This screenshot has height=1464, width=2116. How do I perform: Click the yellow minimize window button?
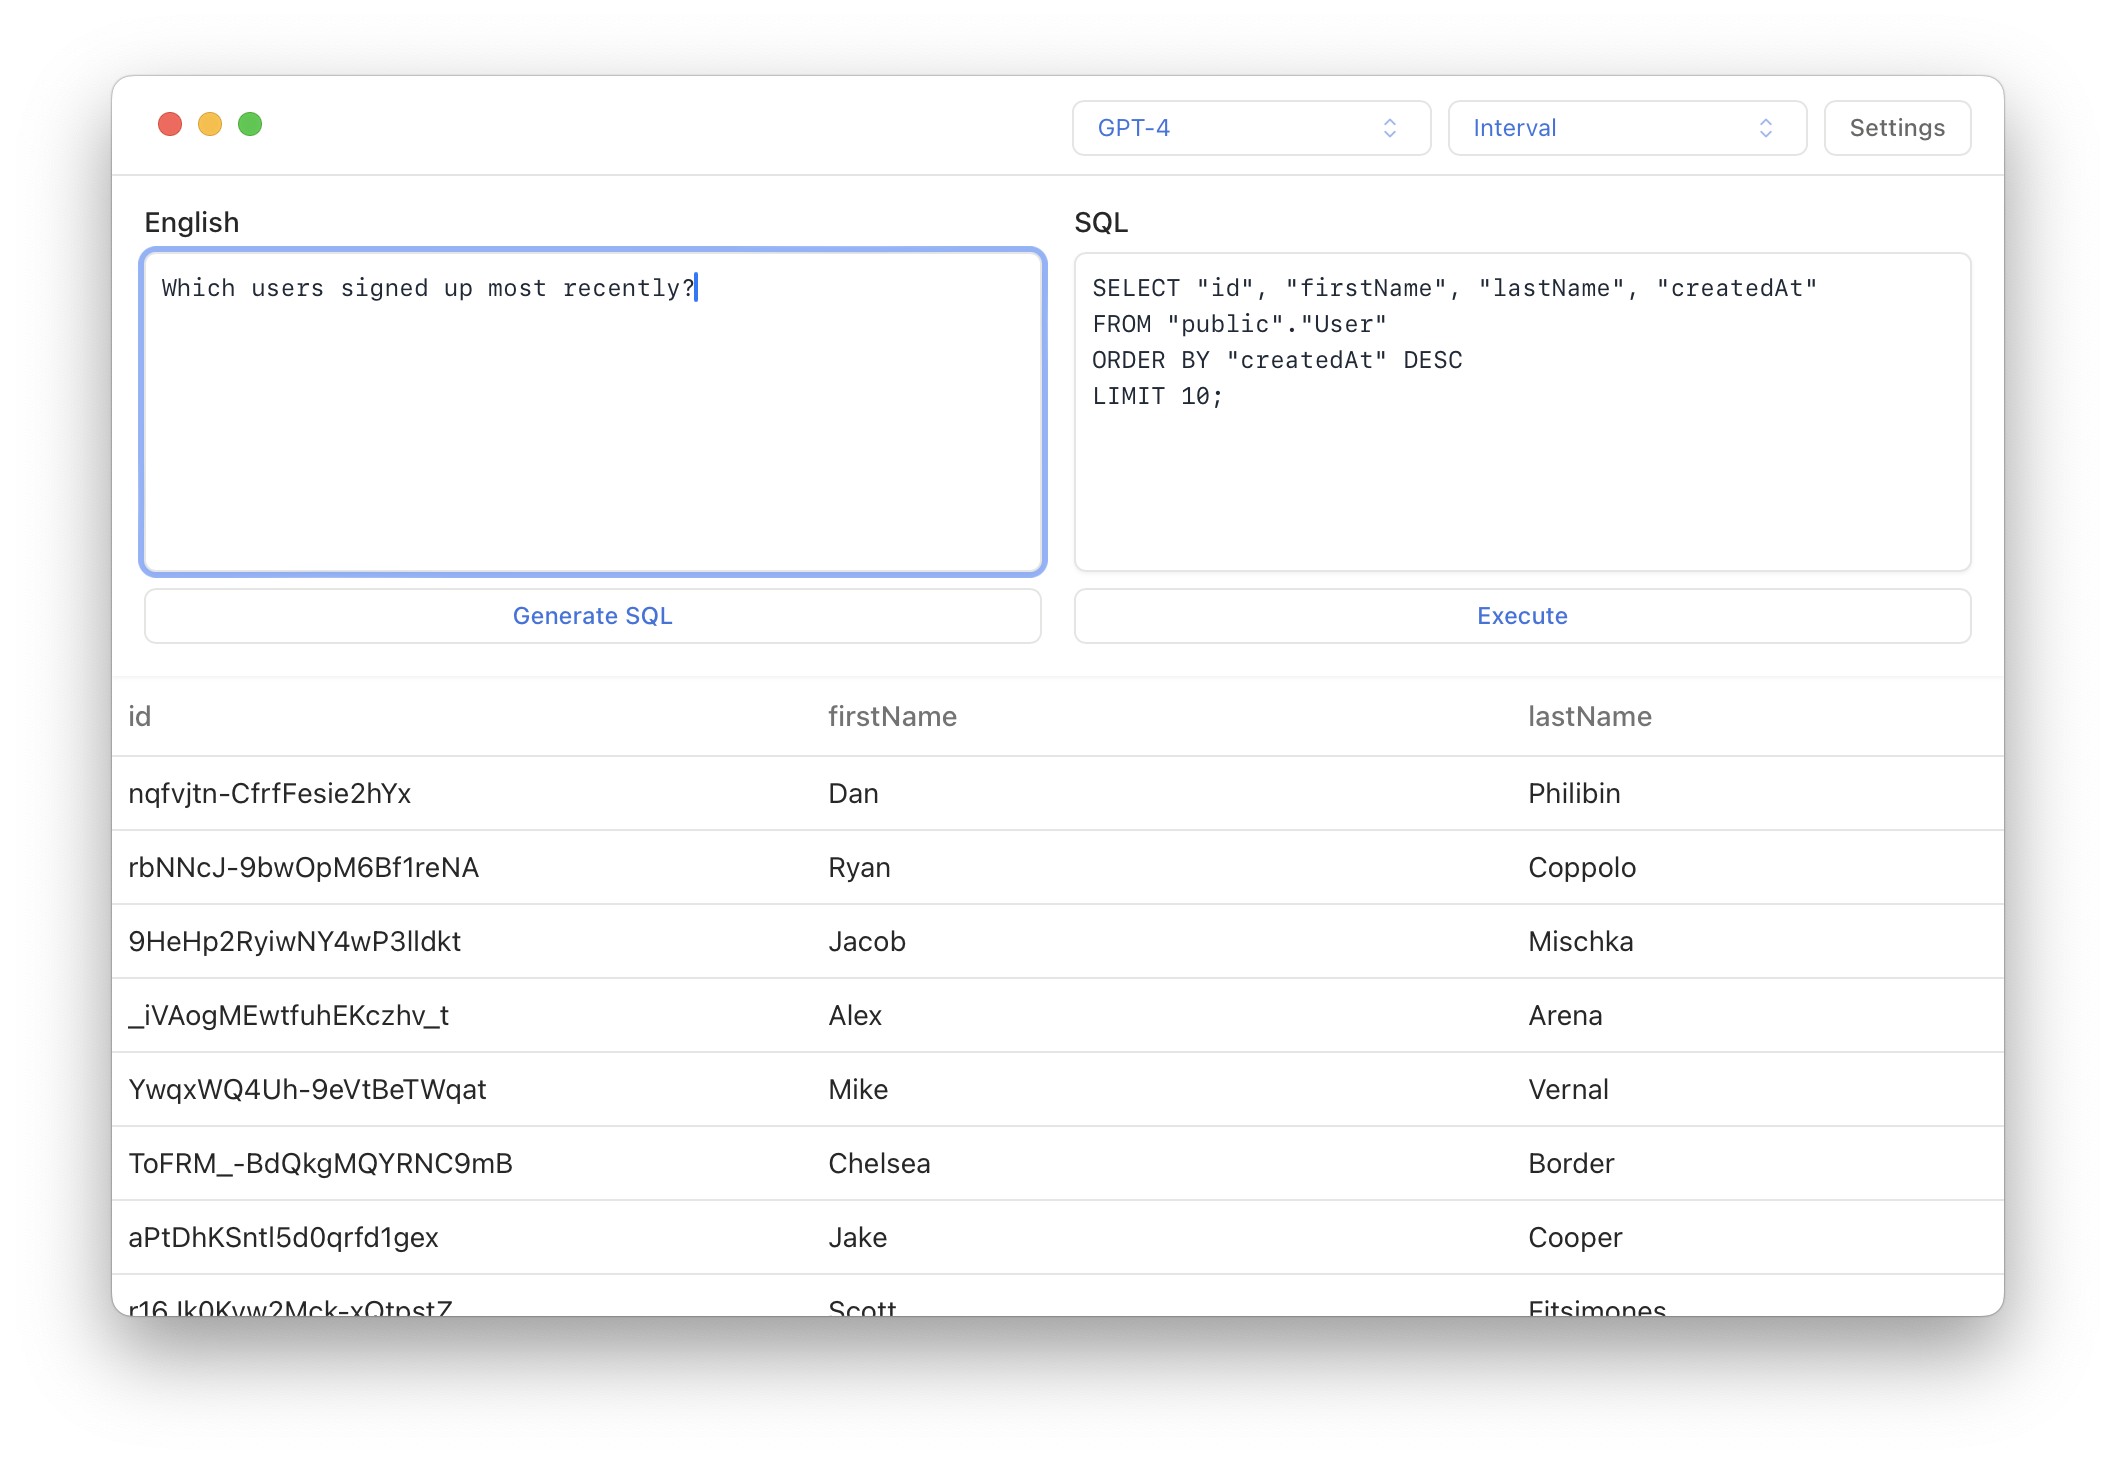210,124
